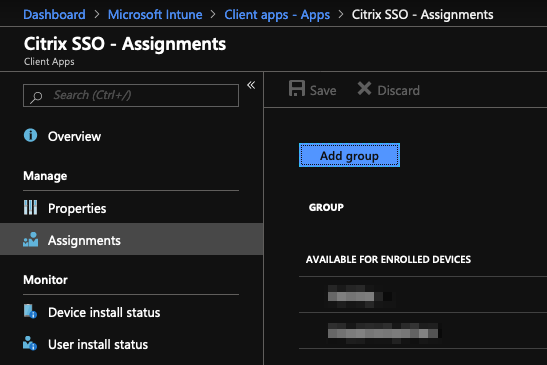547x365 pixels.
Task: Focus the Search (Ctrl+/) field
Action: tap(131, 95)
